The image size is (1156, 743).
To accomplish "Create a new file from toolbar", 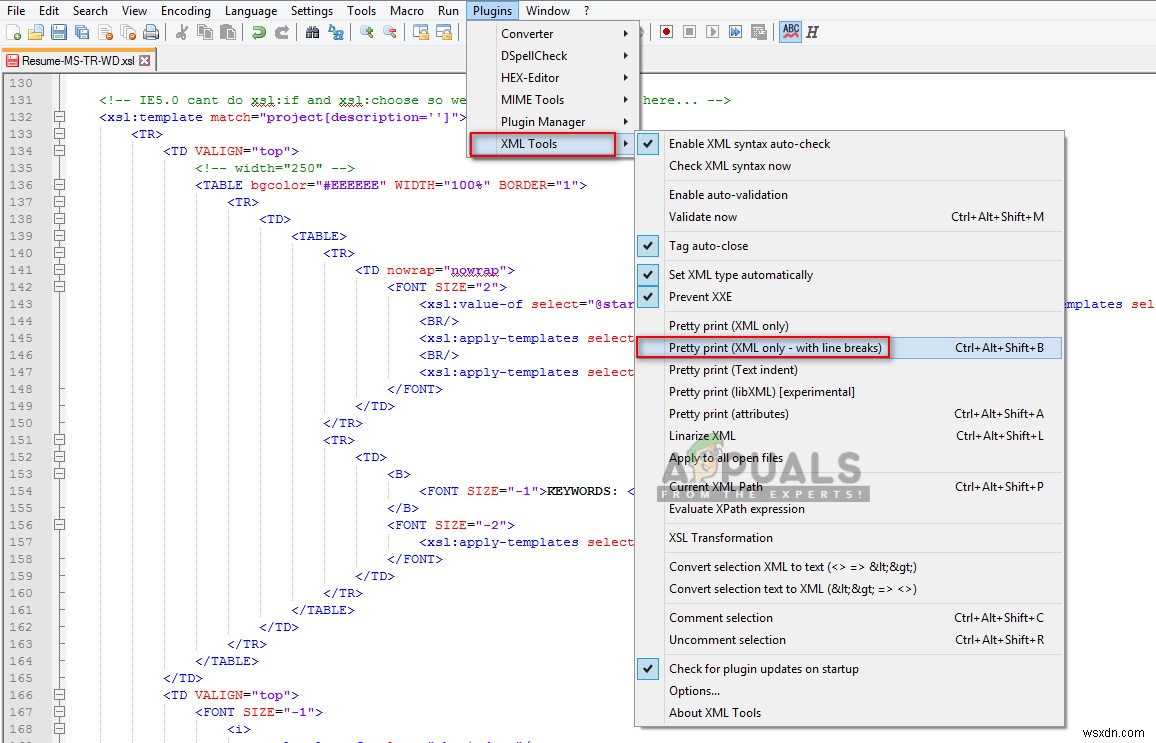I will (13, 32).
